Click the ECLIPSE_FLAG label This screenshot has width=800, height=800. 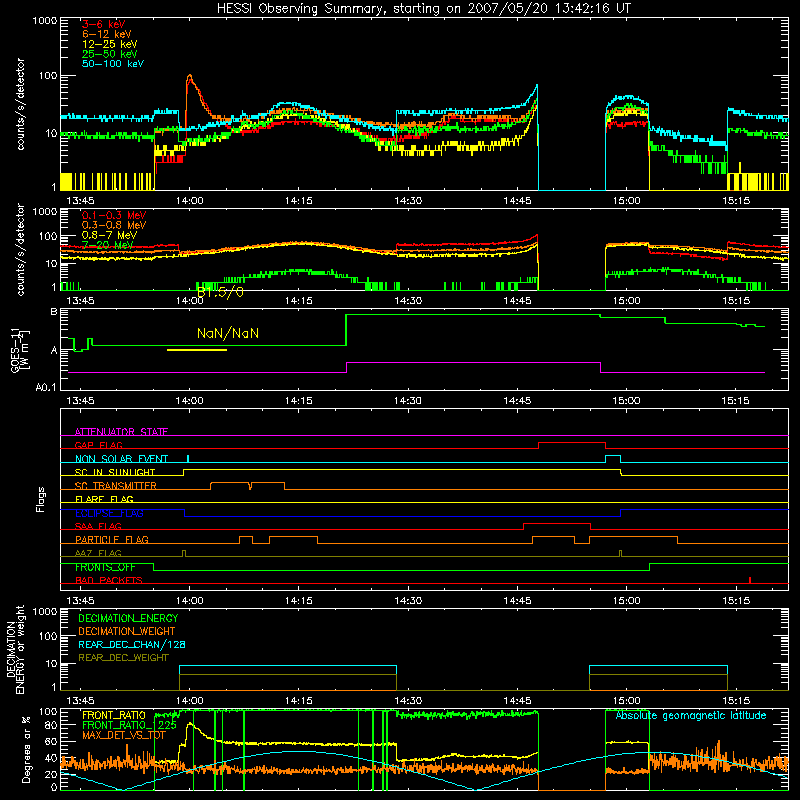109,513
